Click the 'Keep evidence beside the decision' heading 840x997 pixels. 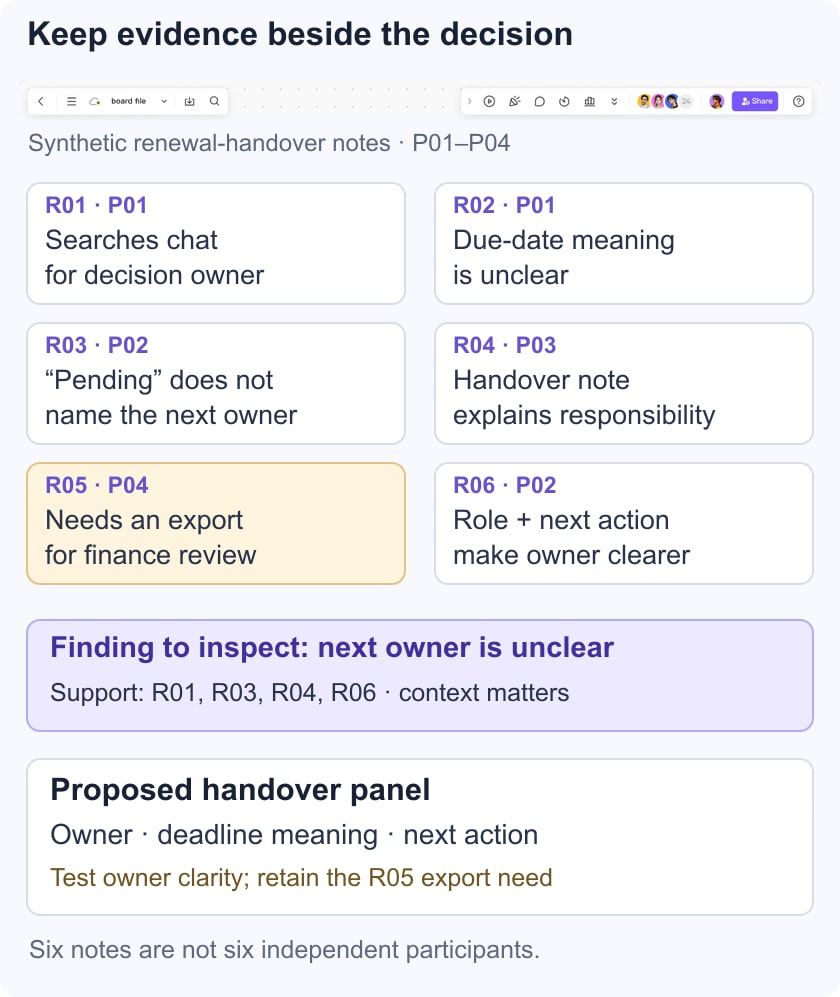point(300,34)
